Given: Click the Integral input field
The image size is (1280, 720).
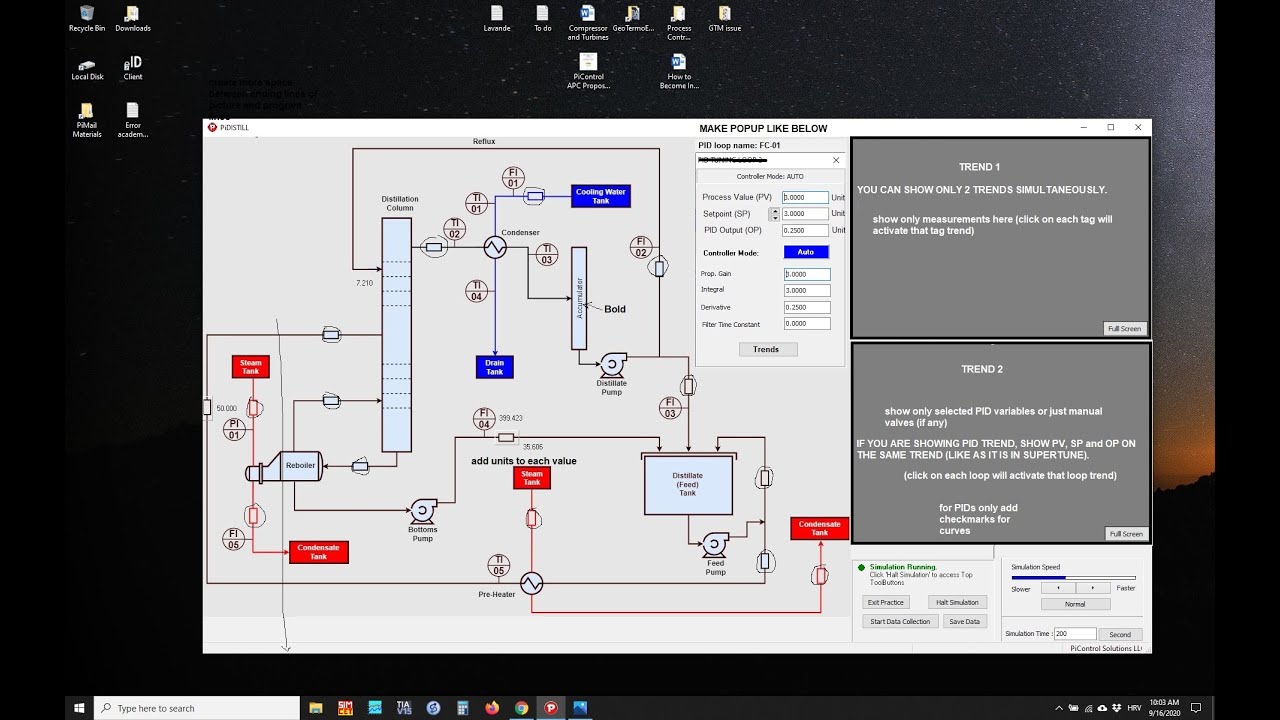Looking at the screenshot, I should tap(807, 290).
